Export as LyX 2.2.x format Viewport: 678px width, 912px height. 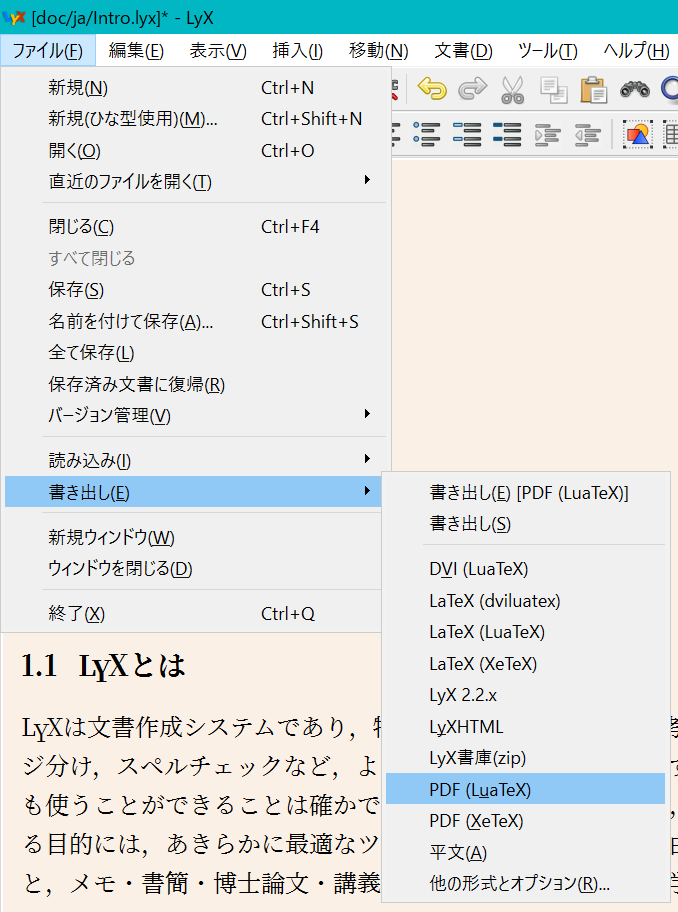(526, 695)
